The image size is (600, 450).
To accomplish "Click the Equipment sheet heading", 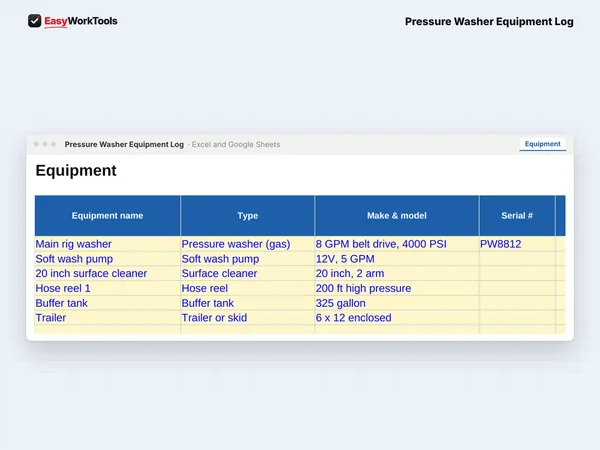I will pos(76,171).
